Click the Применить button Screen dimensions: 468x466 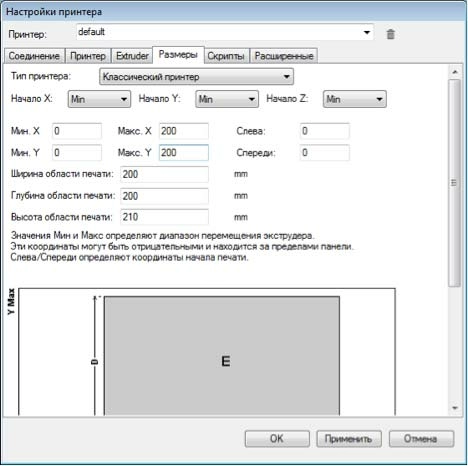tap(348, 438)
